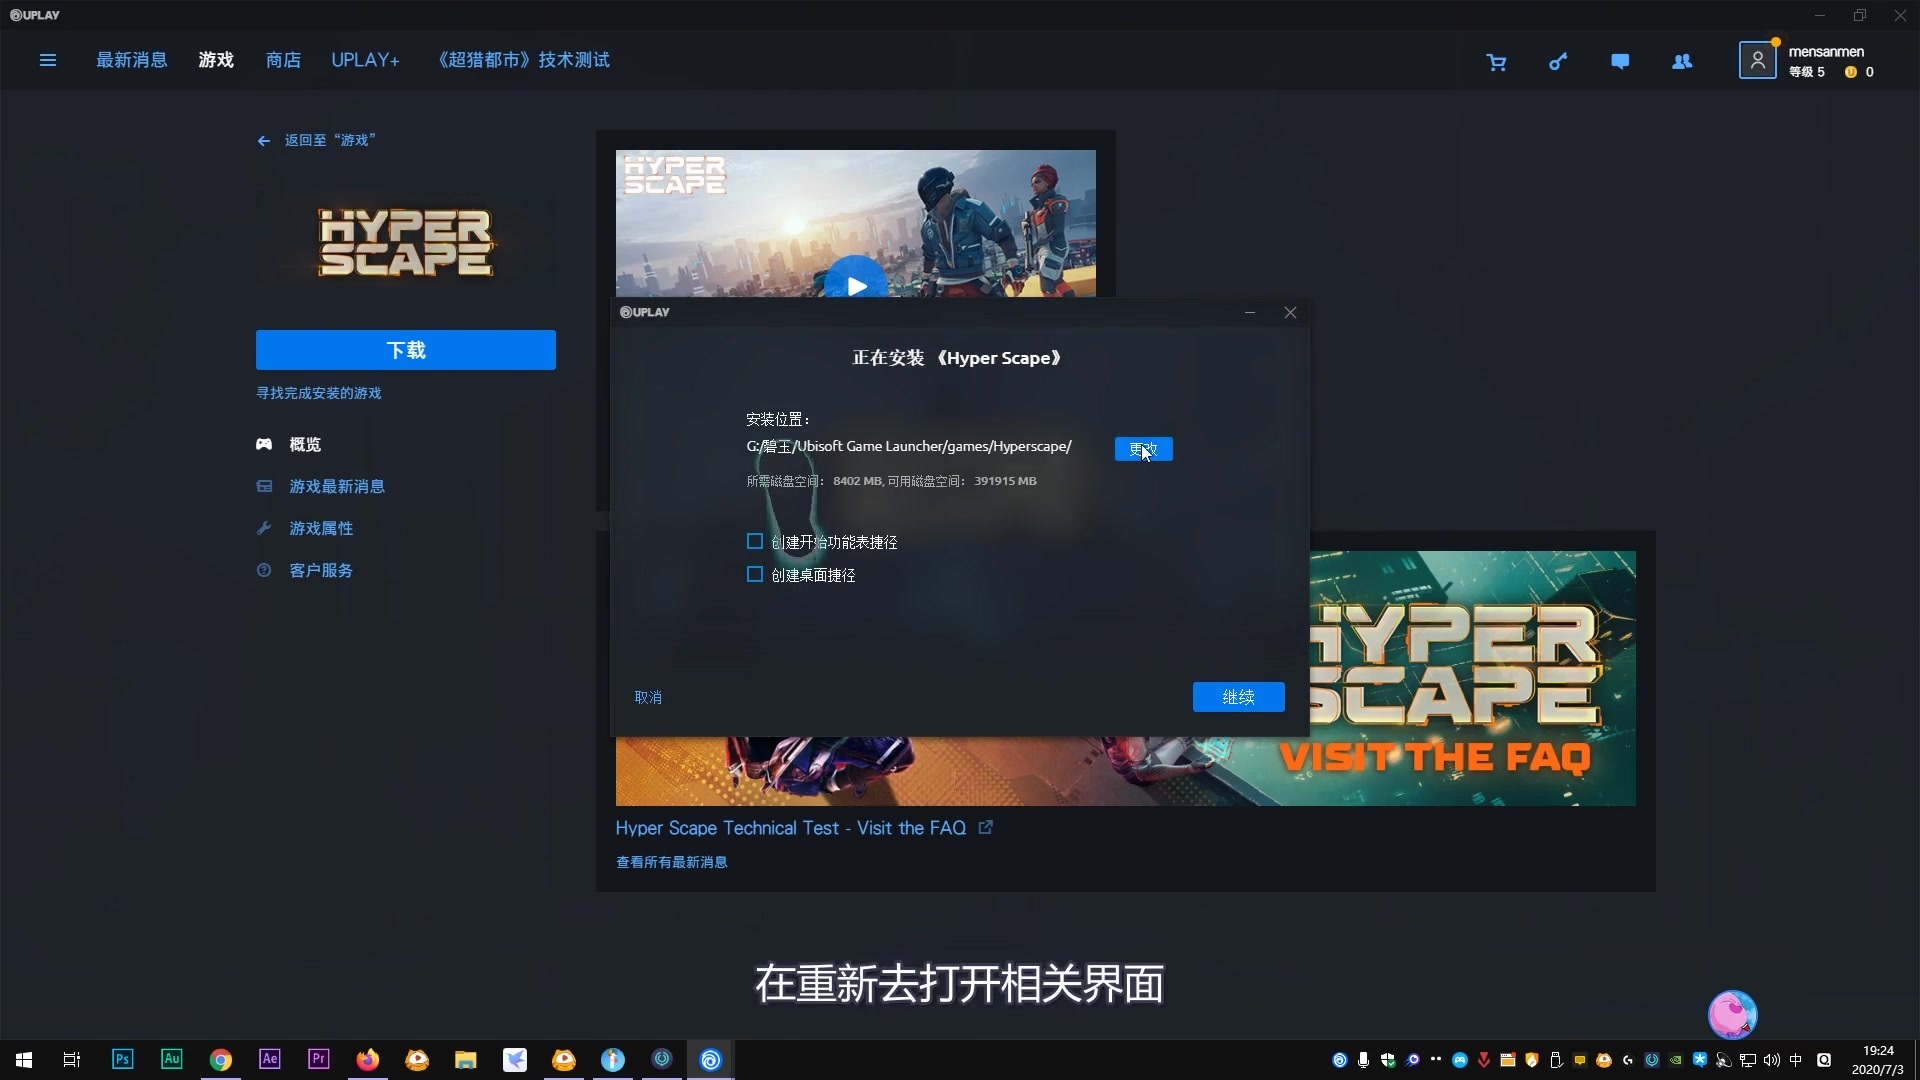Open the Hyper Scape Technical Test FAQ link
This screenshot has width=1920, height=1080.
[x=790, y=828]
